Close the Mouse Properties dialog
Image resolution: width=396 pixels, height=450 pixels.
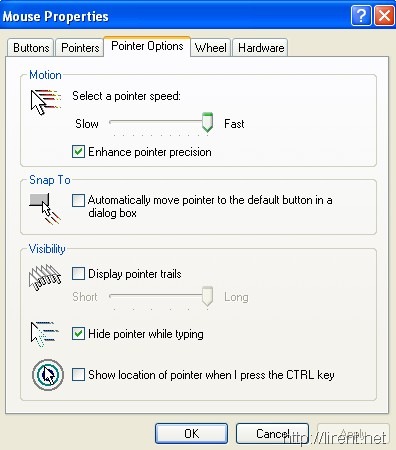384,16
